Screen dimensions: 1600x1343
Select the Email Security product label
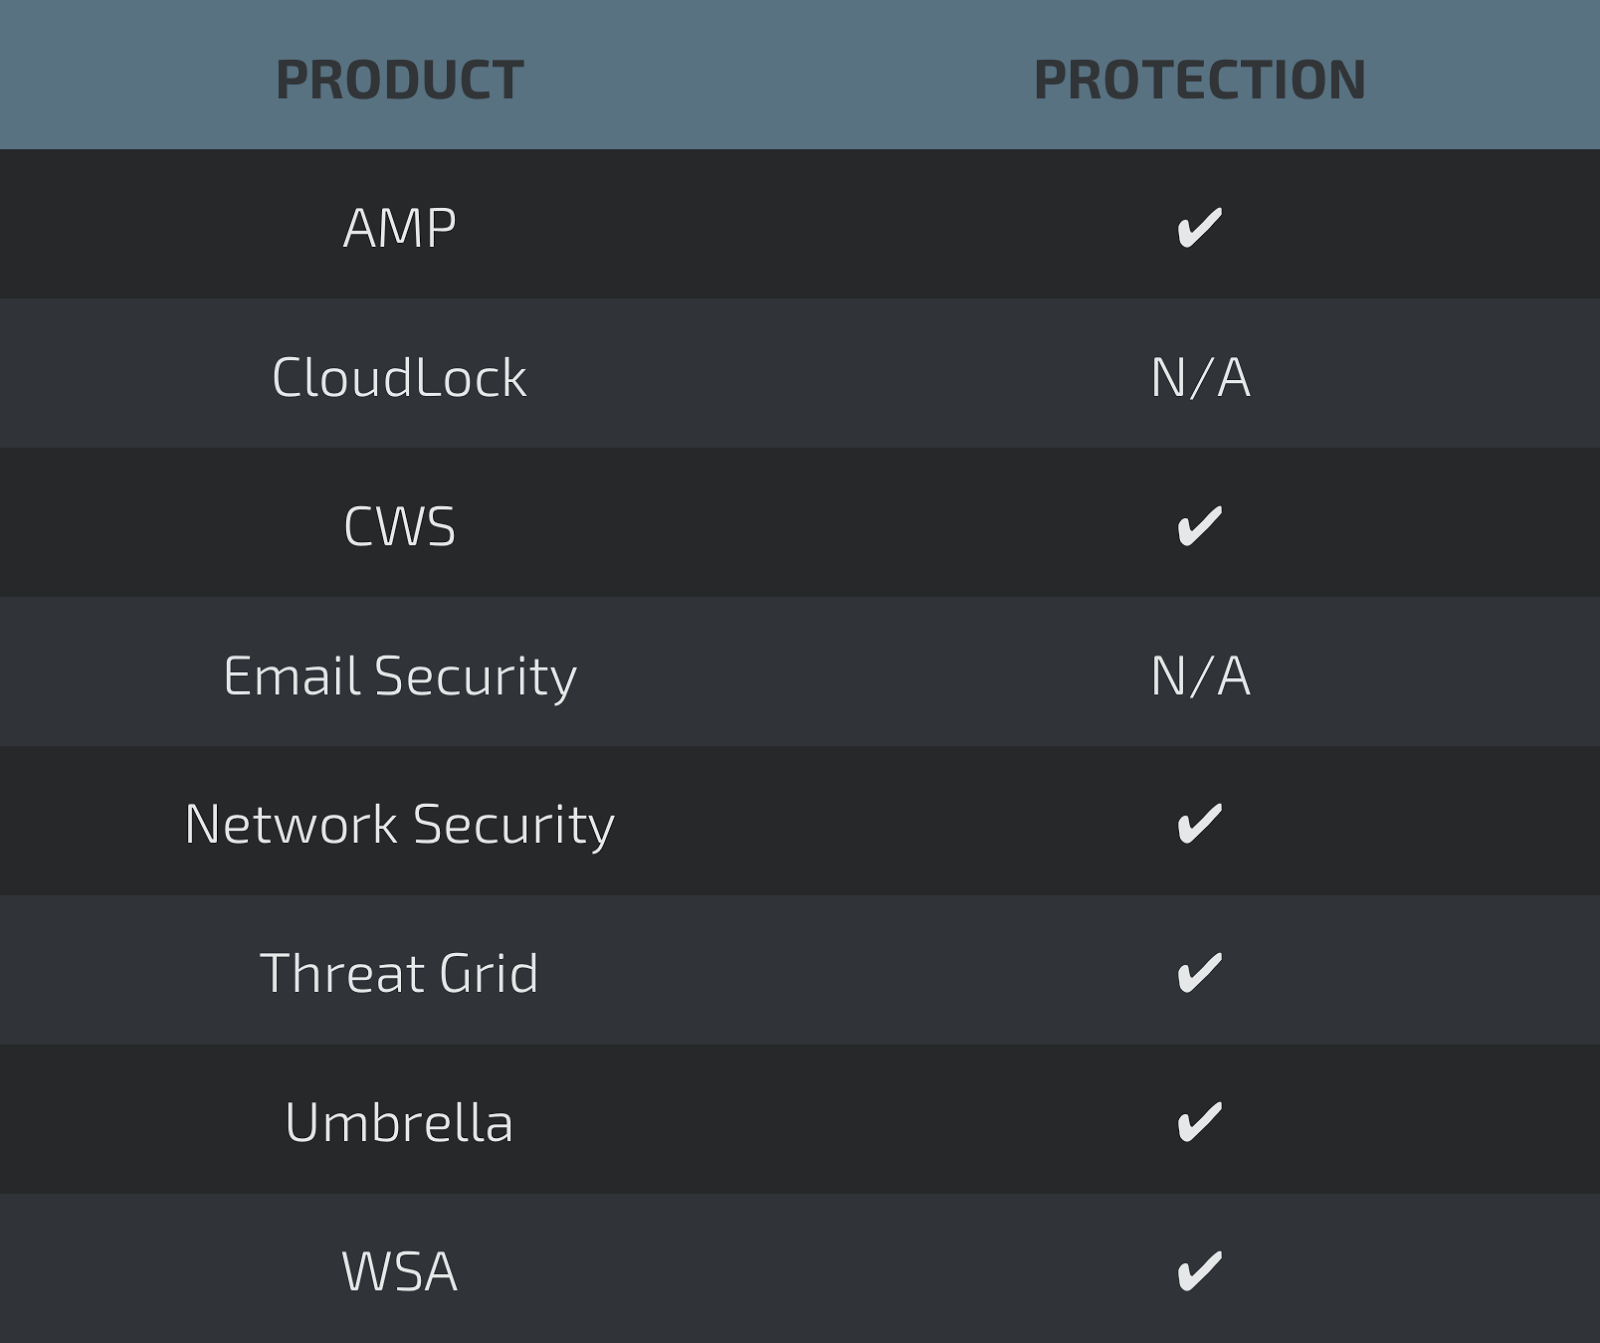399,676
